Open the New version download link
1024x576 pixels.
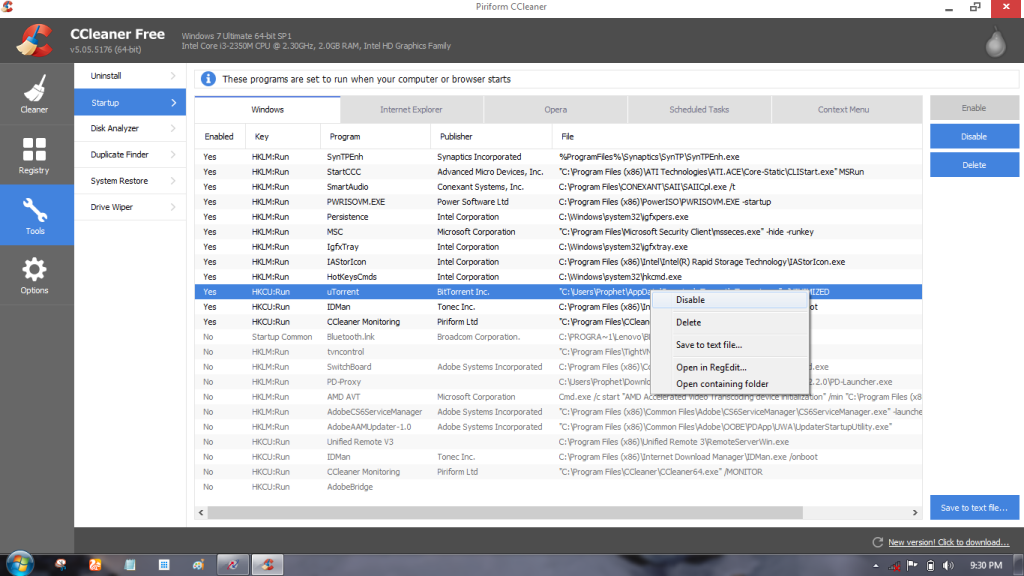point(948,542)
